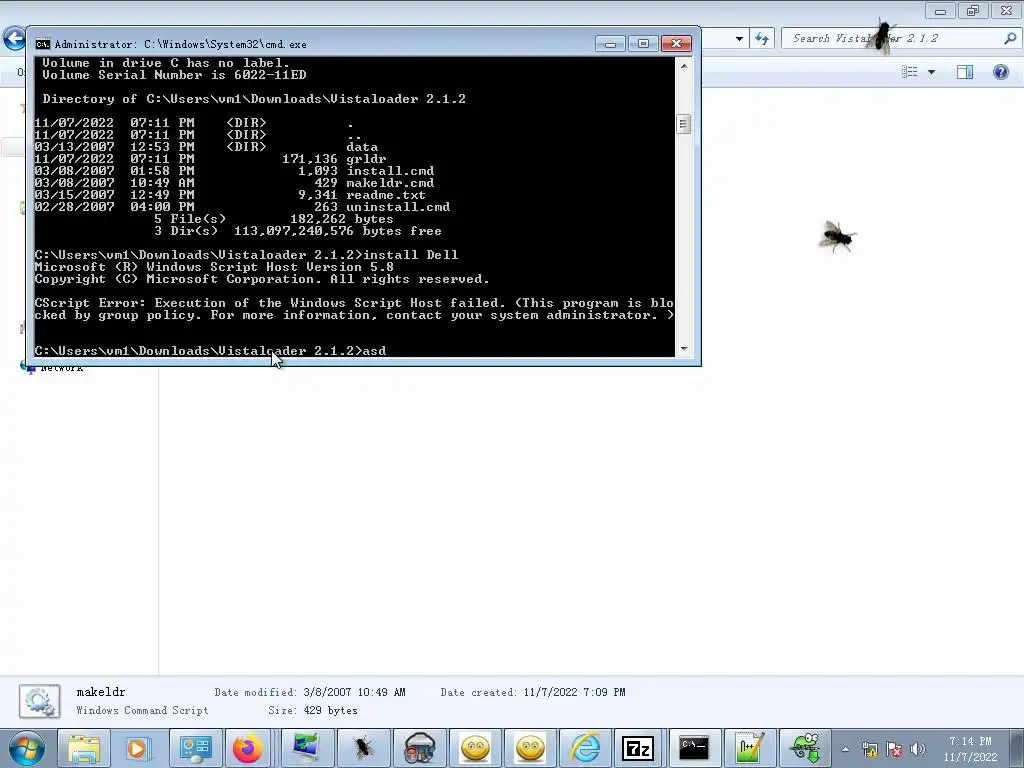Screen dimensions: 1024x768
Task: Click the typed 'asd' at the prompt
Action: (374, 351)
